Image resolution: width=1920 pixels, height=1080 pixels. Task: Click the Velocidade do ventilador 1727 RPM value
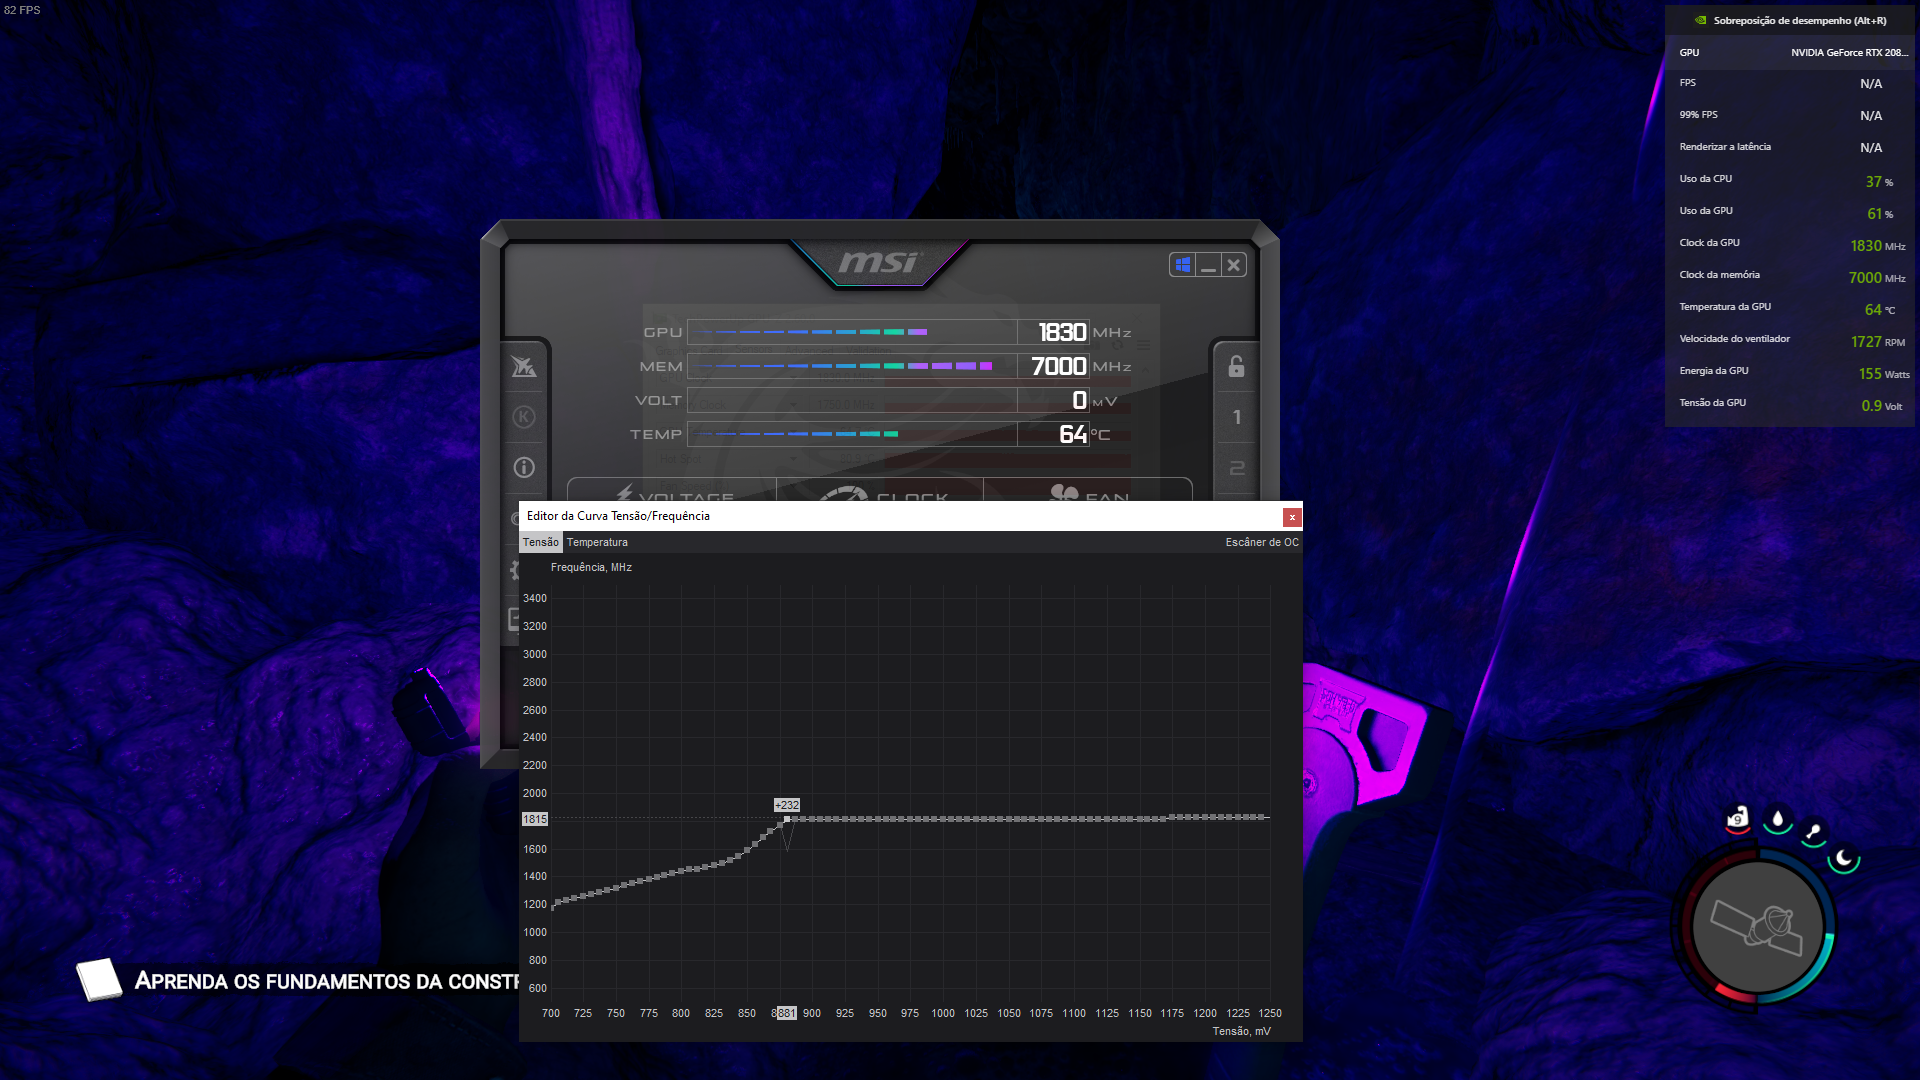click(1877, 341)
